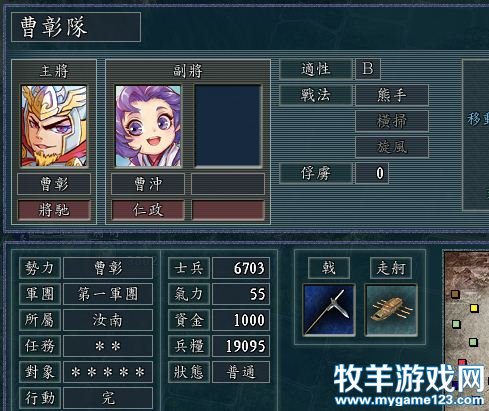Viewport: 489px width, 411px height.
Task: Click the yellow square marker on minimap
Action: tap(474, 308)
